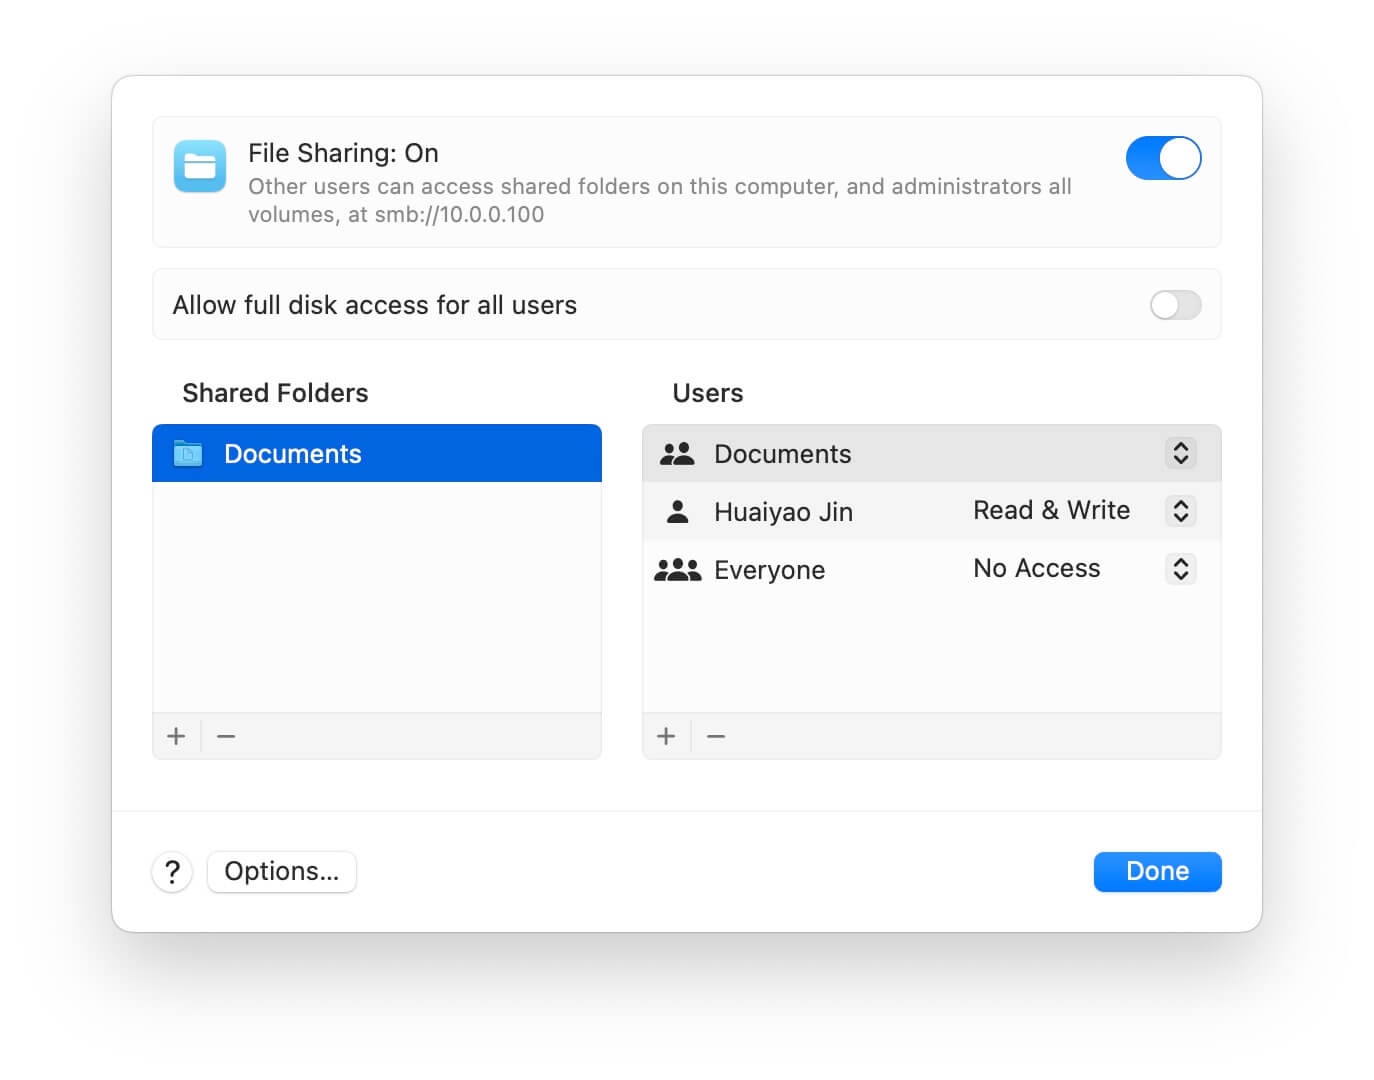
Task: Click the Done button
Action: point(1157,872)
